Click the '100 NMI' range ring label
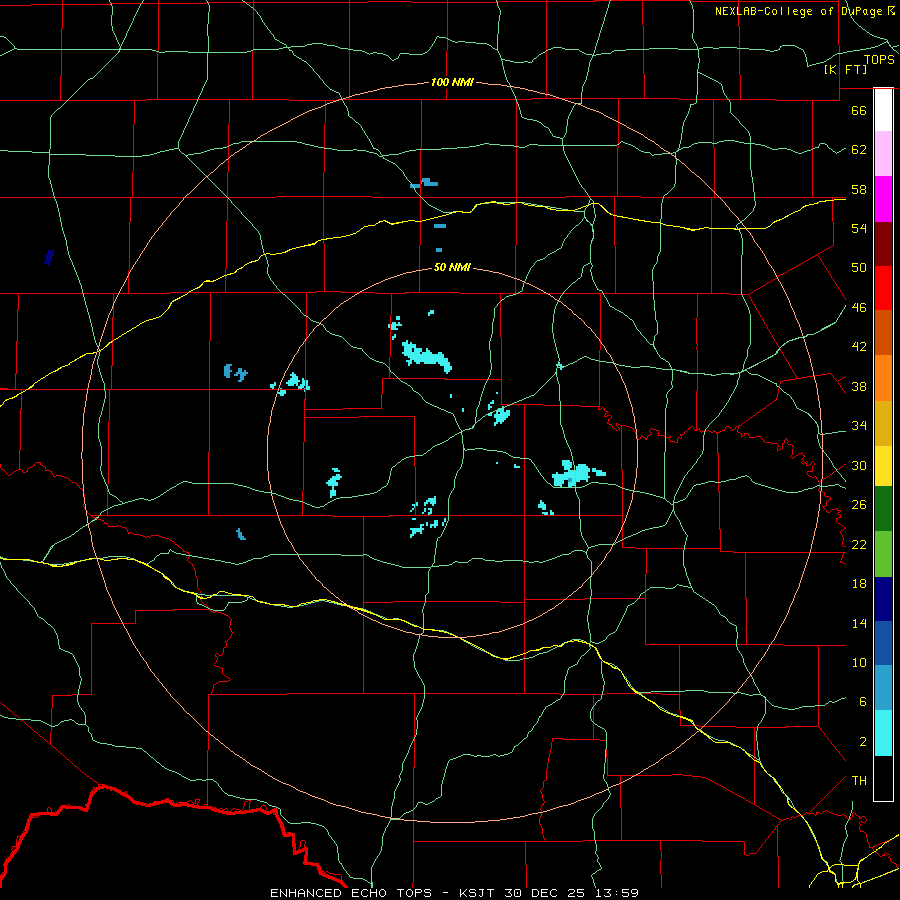 pos(452,83)
